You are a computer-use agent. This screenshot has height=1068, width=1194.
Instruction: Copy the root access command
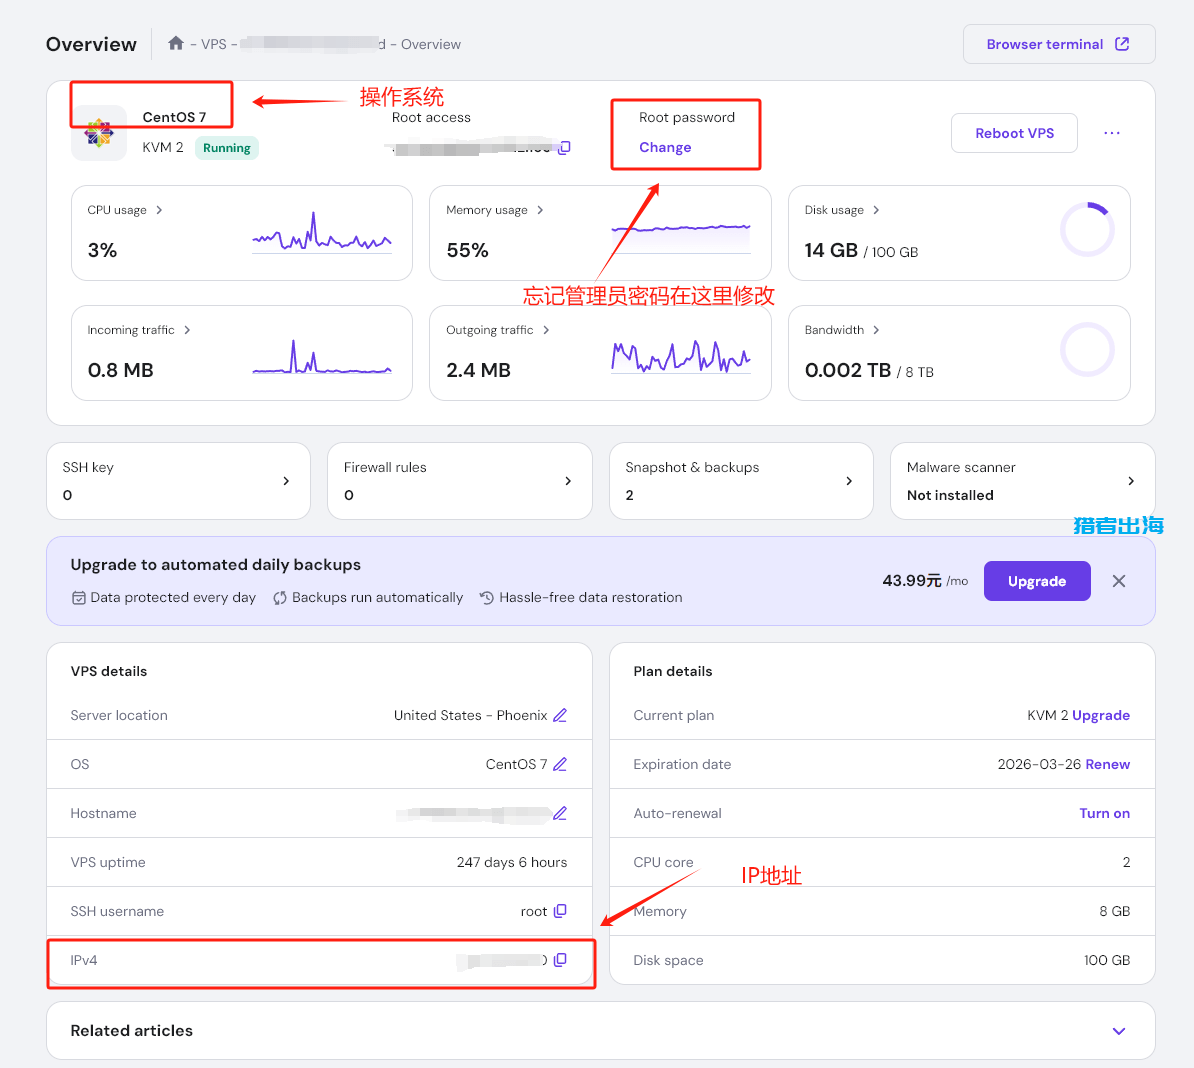tap(564, 148)
